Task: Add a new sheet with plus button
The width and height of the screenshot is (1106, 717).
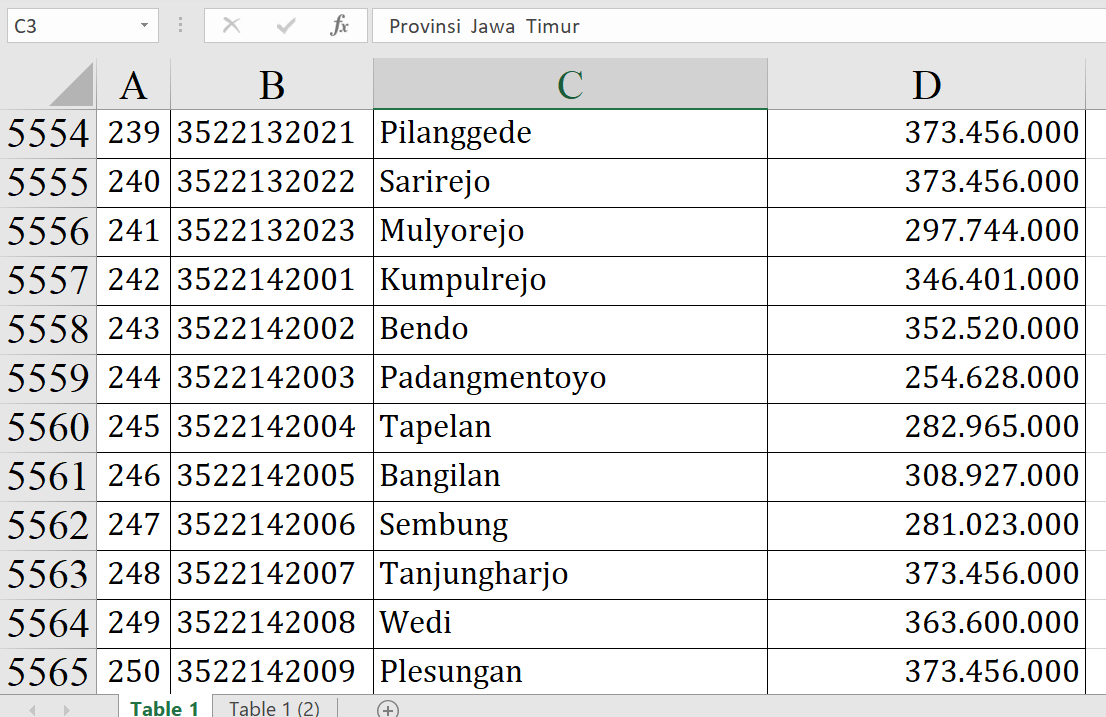Action: 387,708
